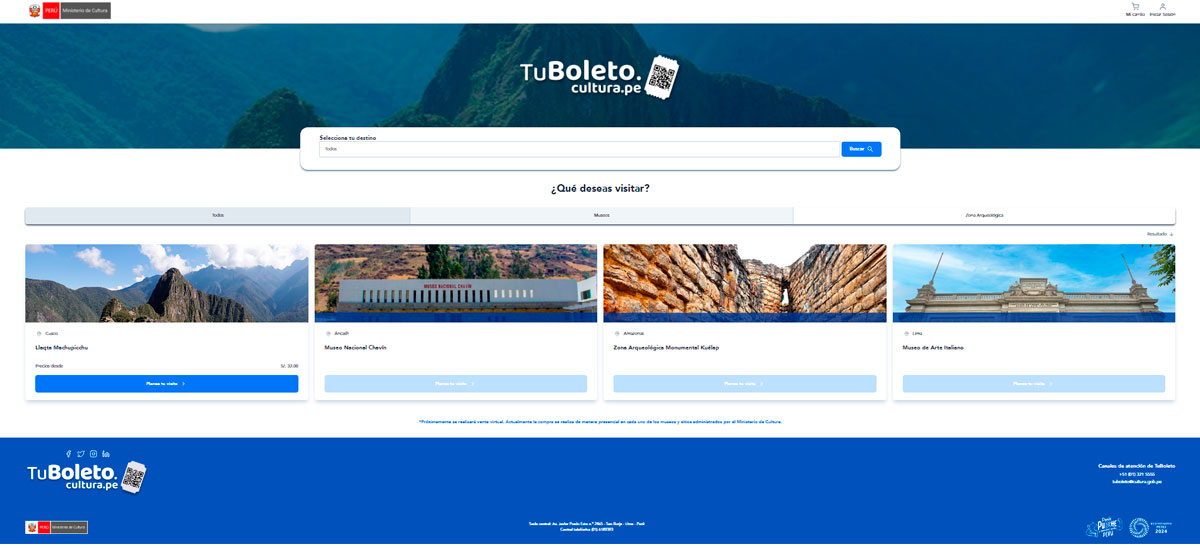
Task: Click the ¿Qué deseas visitar? heading
Action: tap(600, 188)
